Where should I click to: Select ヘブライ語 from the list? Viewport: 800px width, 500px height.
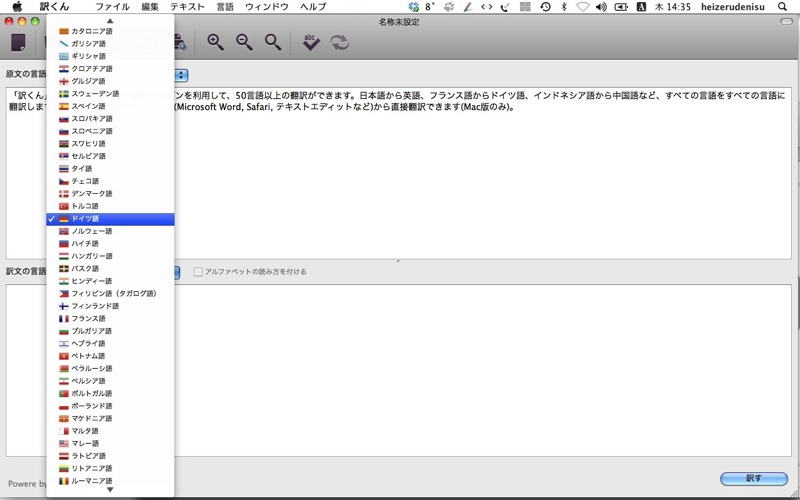(110, 344)
